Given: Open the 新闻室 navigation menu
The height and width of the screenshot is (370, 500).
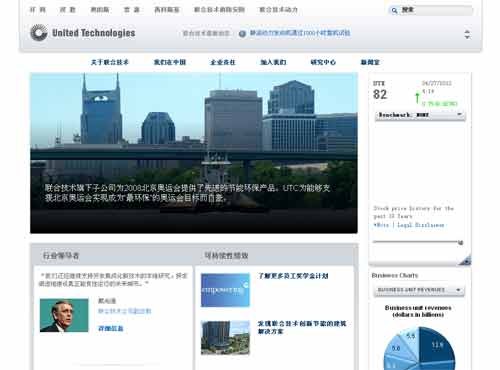Looking at the screenshot, I should point(370,62).
